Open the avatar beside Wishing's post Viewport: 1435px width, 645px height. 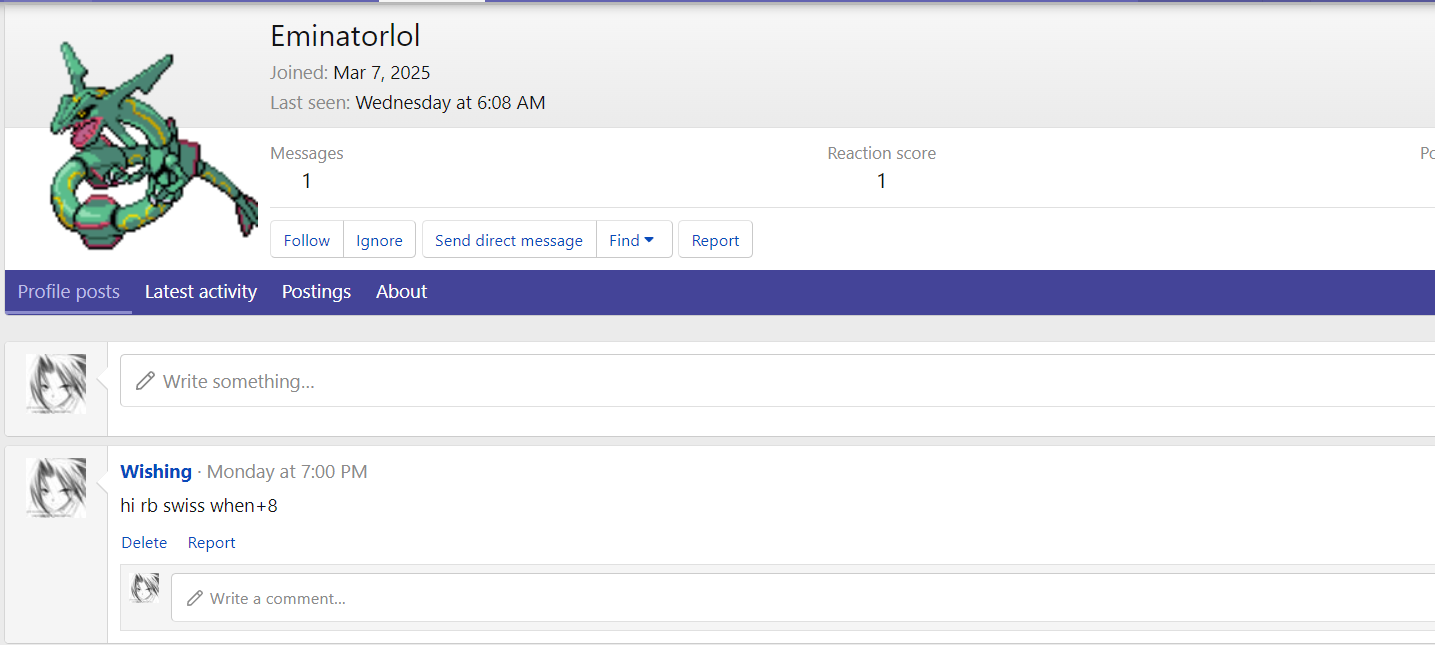click(x=56, y=488)
